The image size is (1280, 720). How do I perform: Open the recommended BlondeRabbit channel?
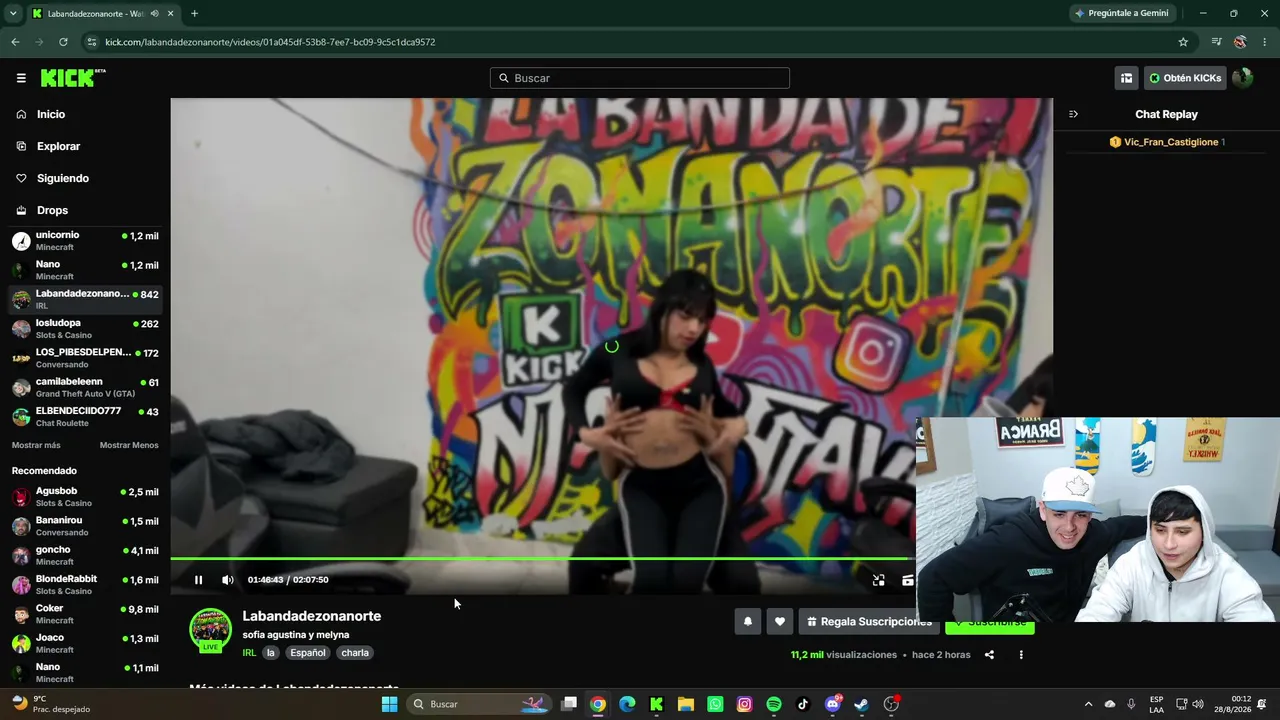(85, 585)
